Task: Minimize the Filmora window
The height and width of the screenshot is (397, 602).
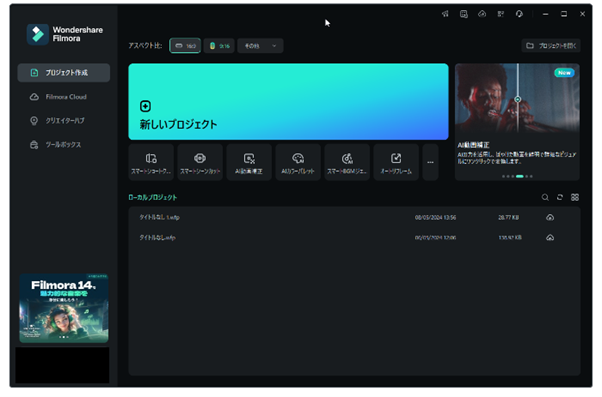Action: 545,14
